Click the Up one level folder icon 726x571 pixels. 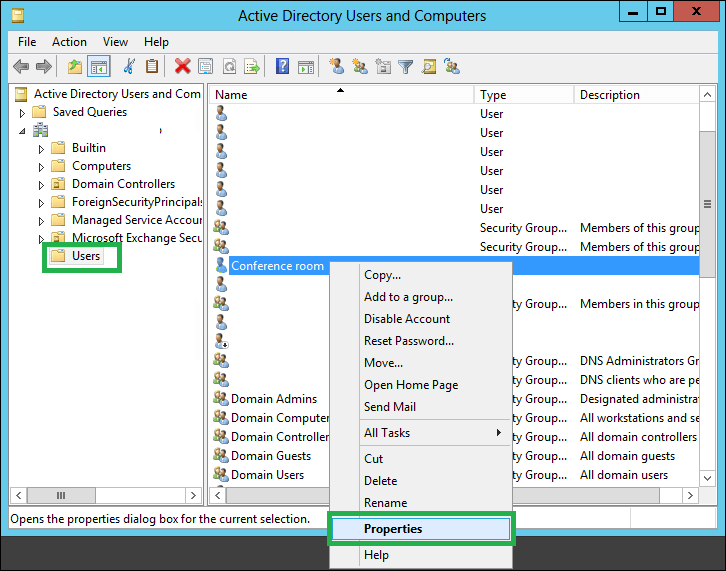click(x=75, y=67)
